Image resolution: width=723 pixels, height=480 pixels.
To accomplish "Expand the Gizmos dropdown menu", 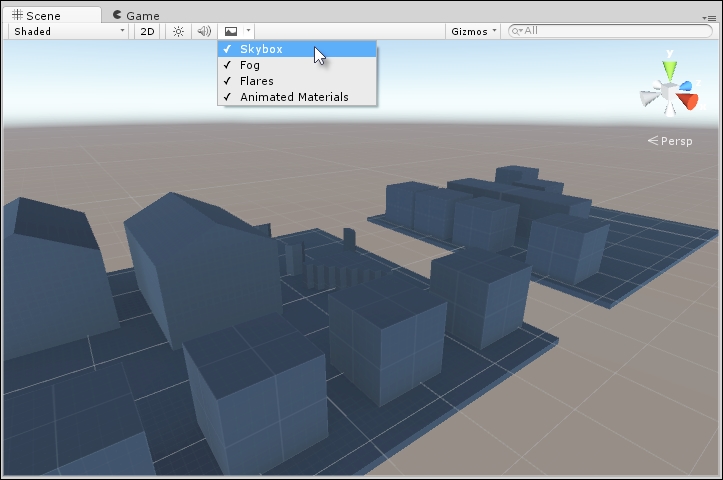I will click(x=474, y=31).
